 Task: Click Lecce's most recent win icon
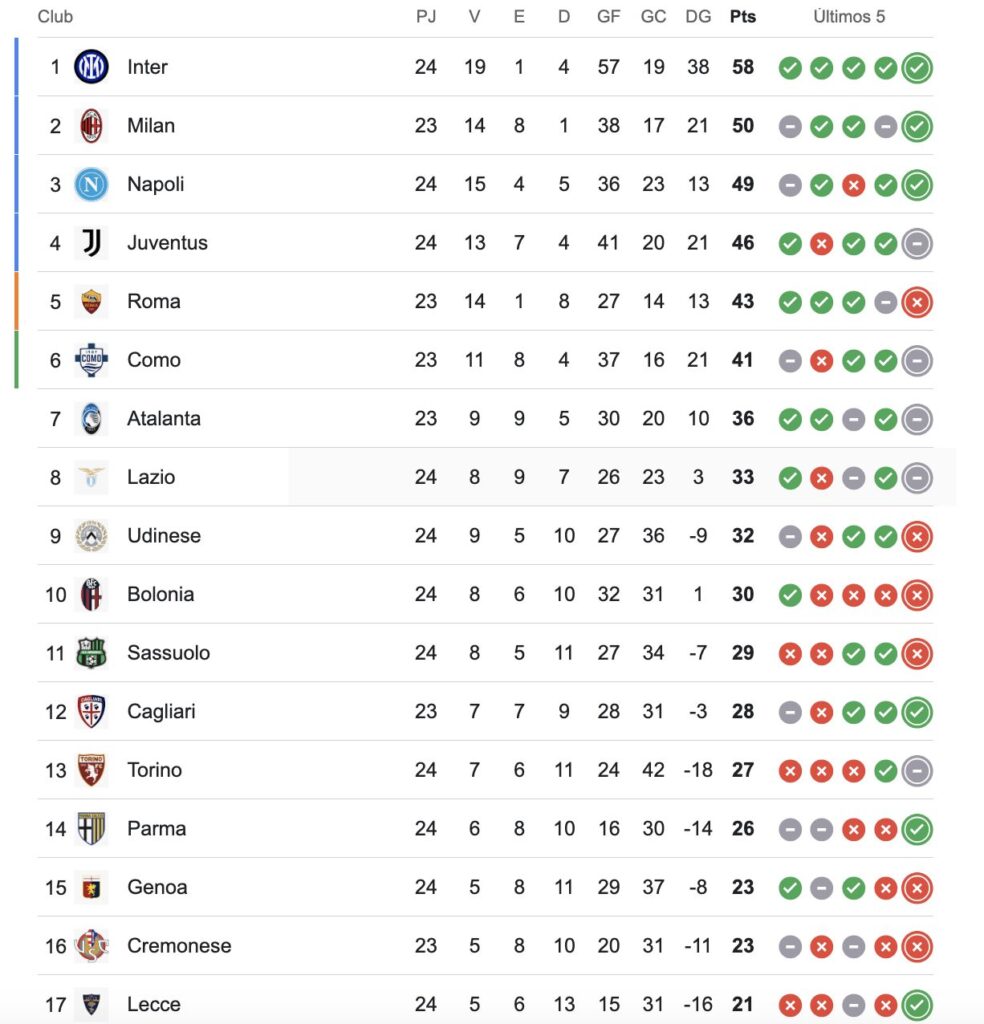click(917, 1004)
